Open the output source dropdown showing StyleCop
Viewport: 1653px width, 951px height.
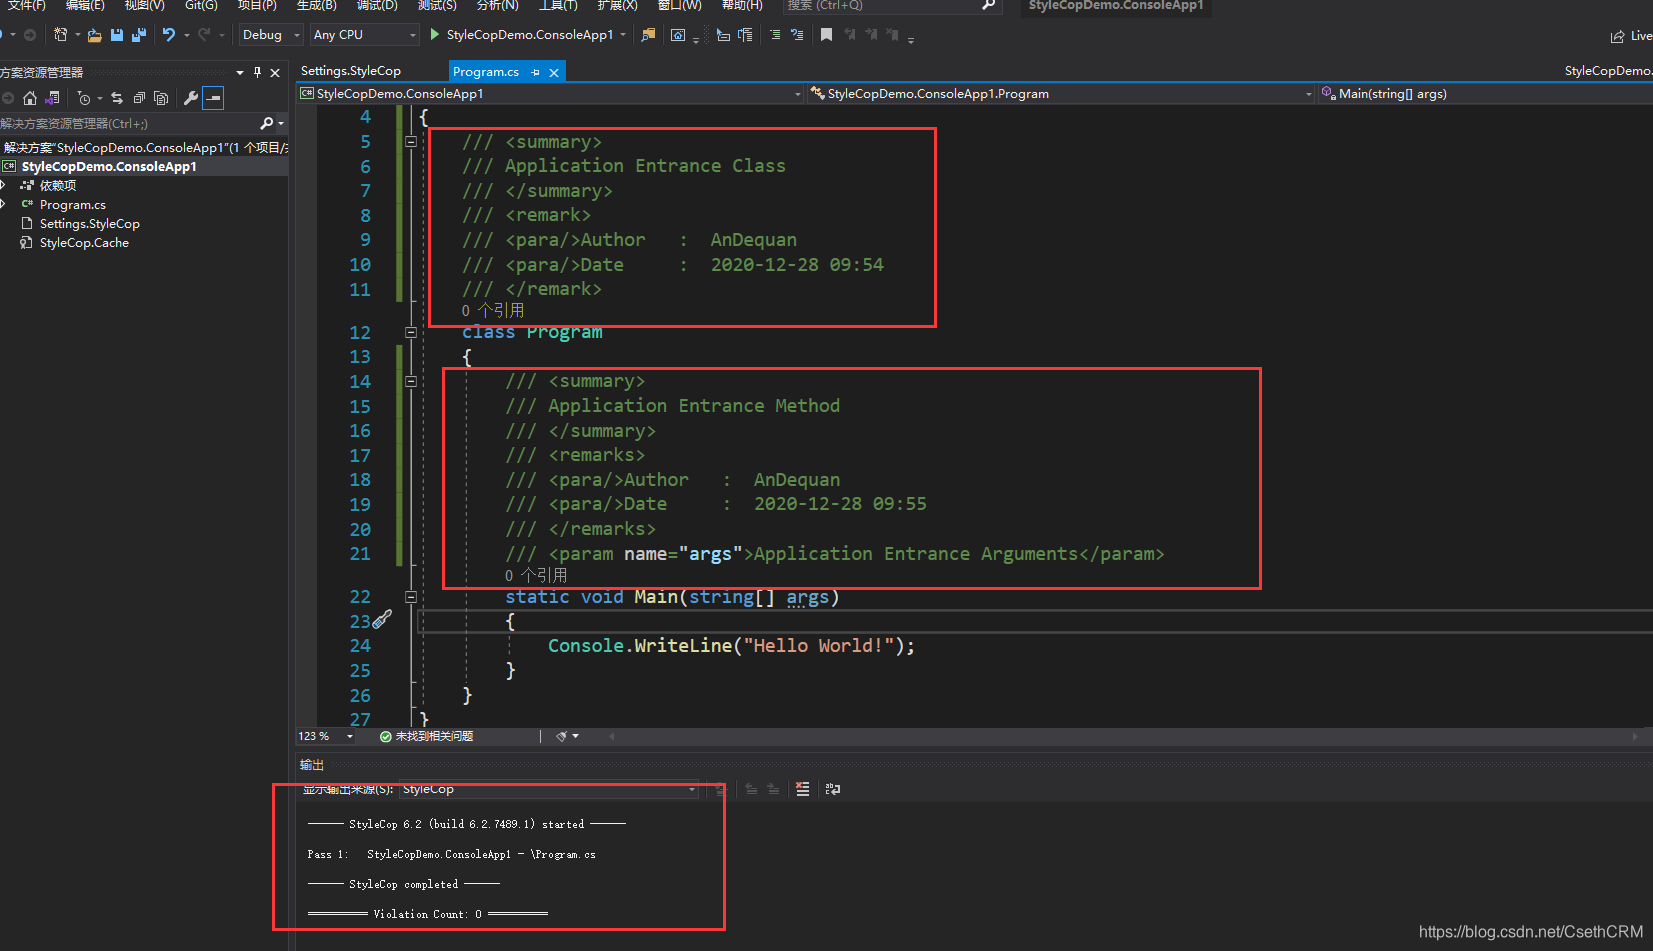pyautogui.click(x=549, y=790)
